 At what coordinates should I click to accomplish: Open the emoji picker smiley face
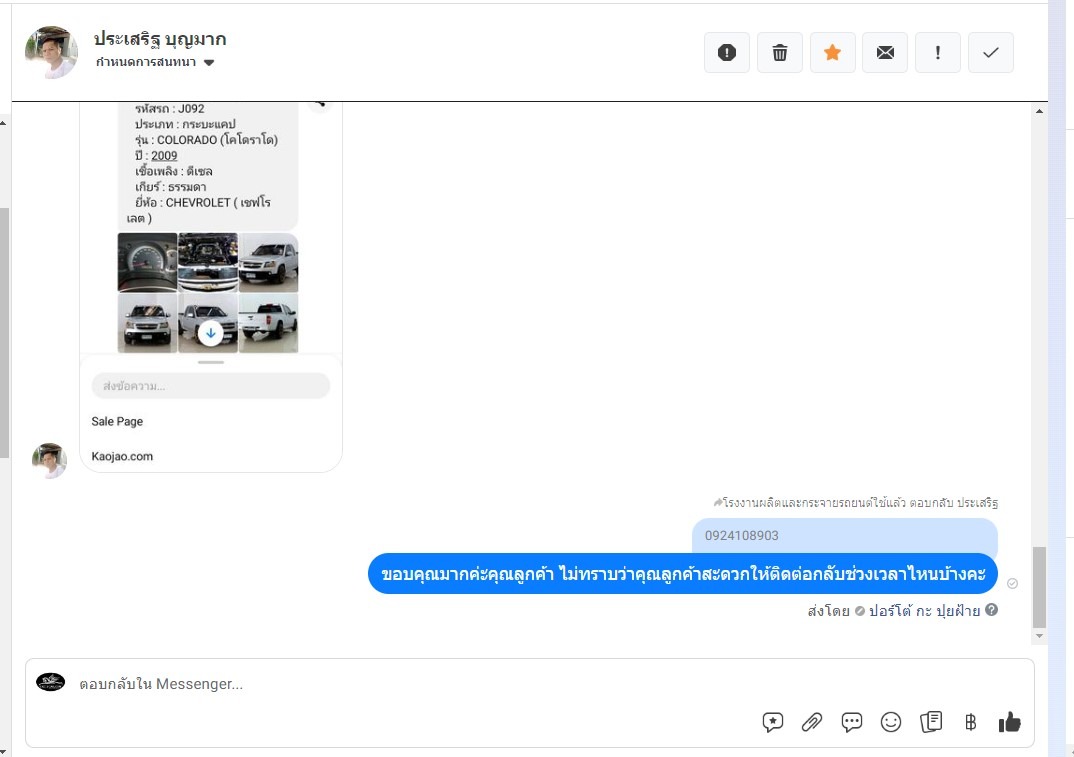click(890, 722)
